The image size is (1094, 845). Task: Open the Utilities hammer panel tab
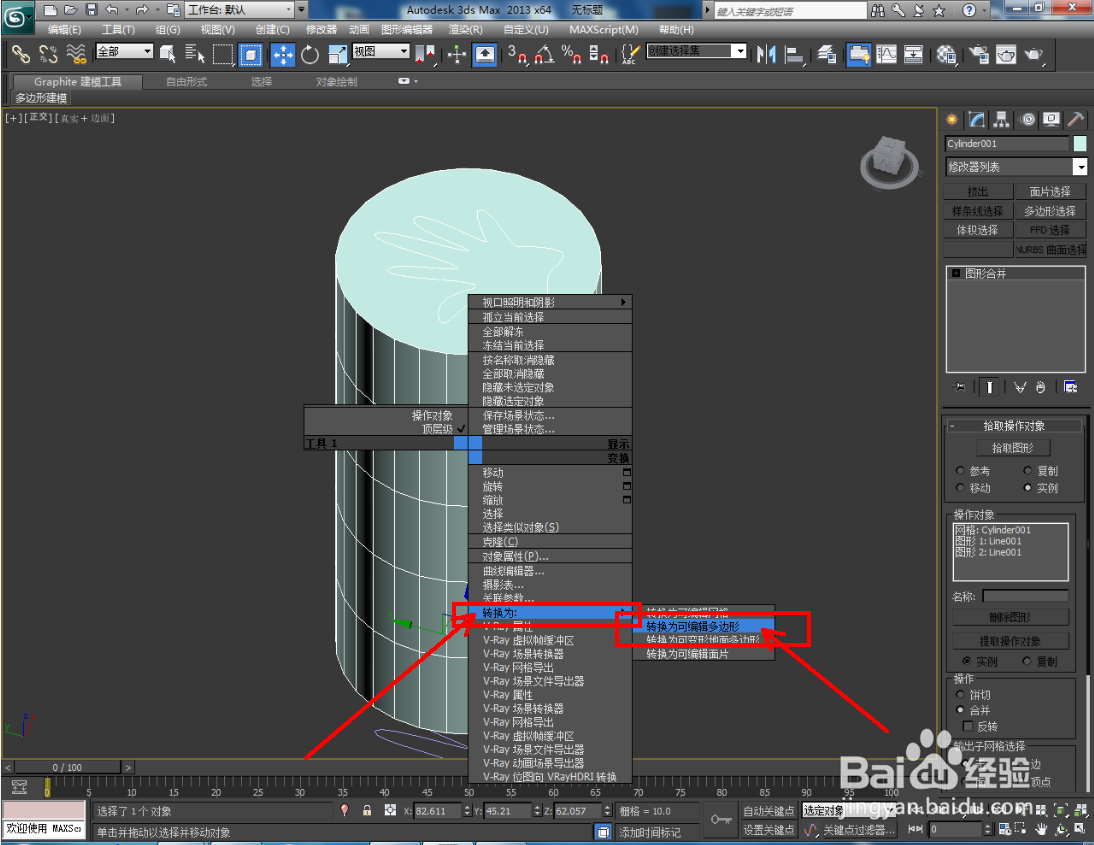1075,120
